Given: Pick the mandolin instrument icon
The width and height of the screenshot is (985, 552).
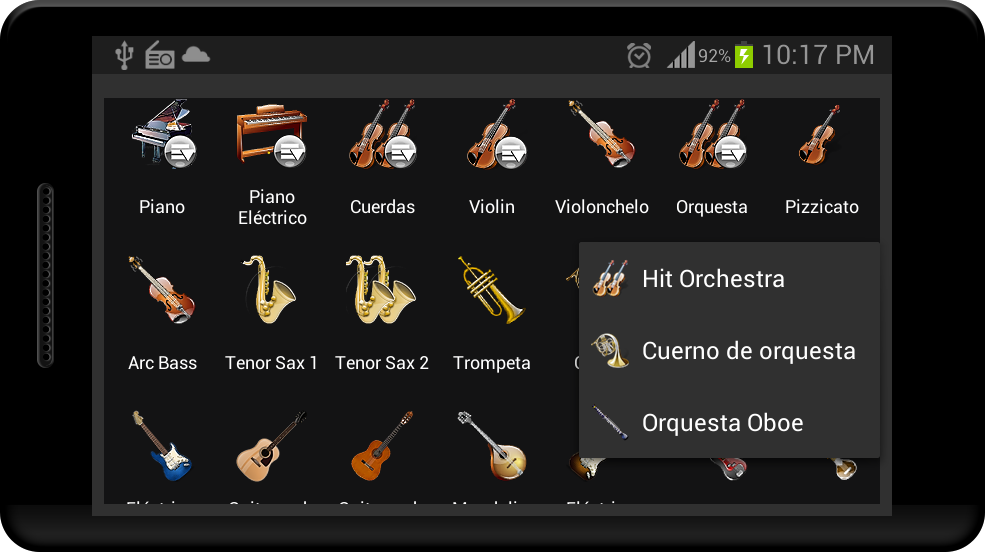Looking at the screenshot, I should coord(491,445).
